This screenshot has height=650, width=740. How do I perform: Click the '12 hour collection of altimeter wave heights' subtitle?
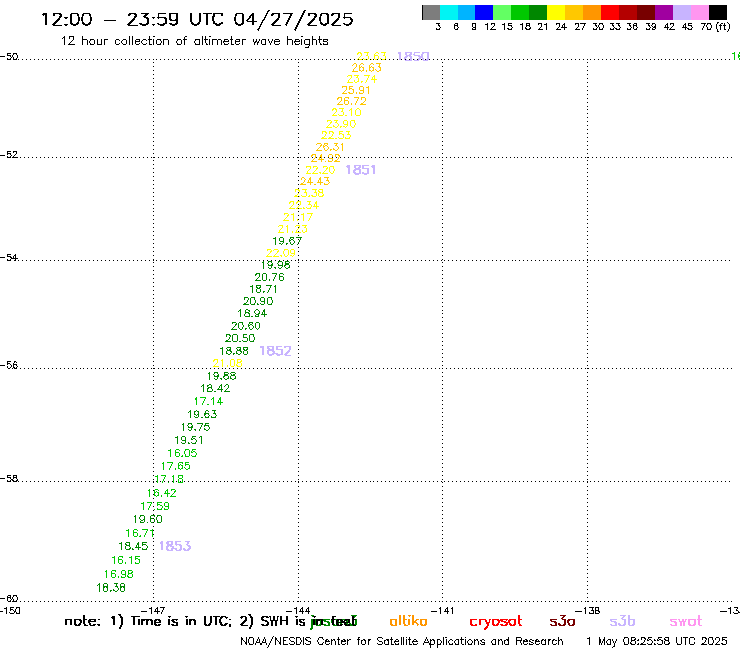pos(194,41)
